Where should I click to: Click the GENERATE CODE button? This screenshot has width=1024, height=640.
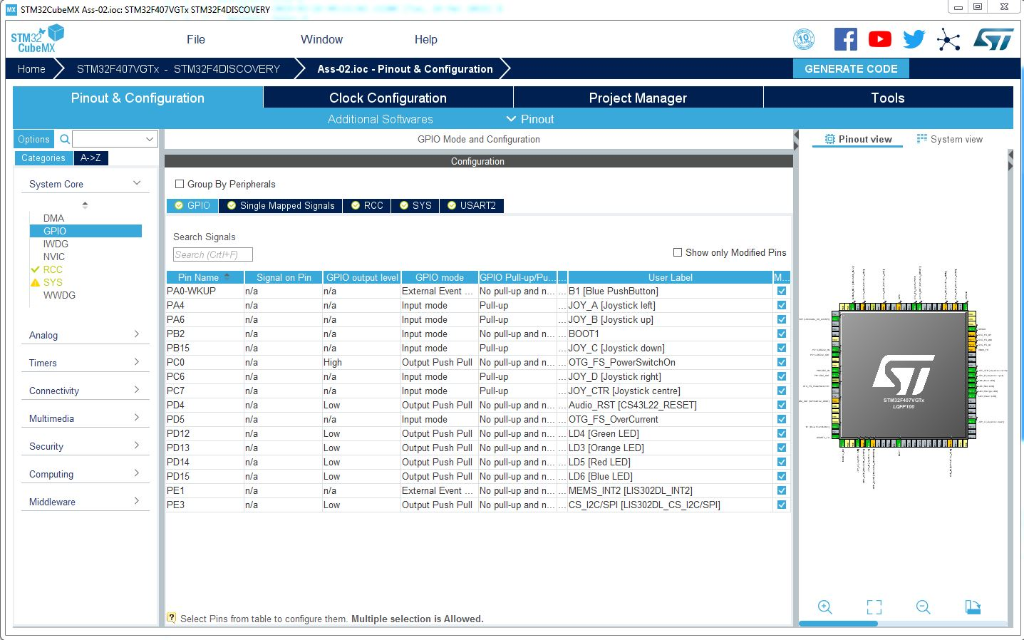tap(850, 69)
